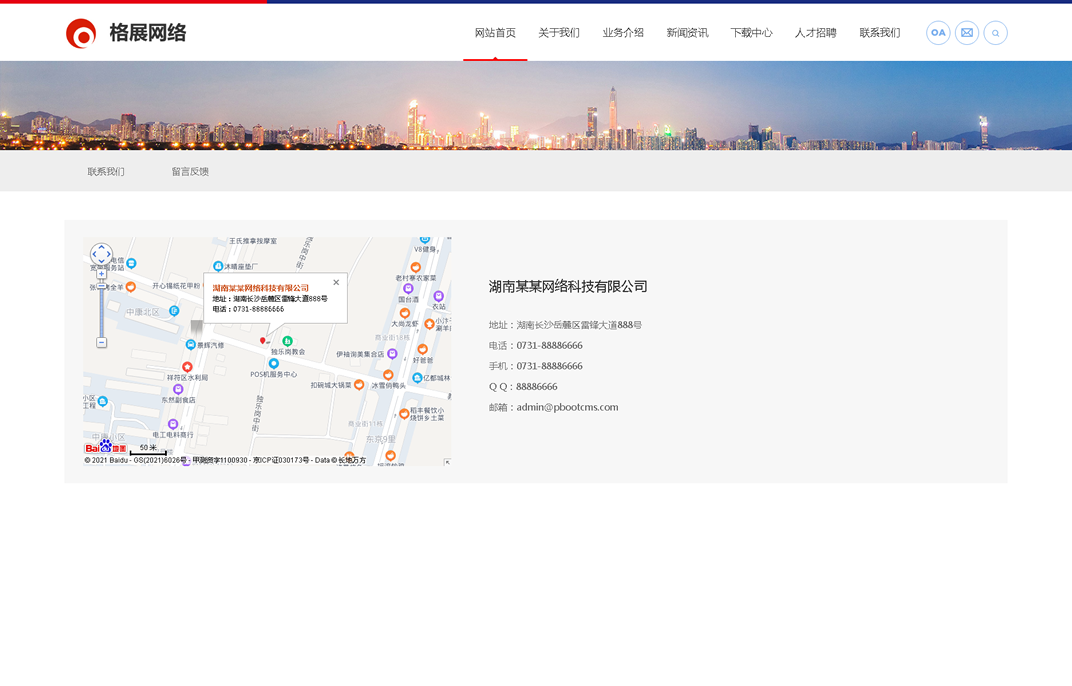Click the map pan direction control

(x=101, y=254)
